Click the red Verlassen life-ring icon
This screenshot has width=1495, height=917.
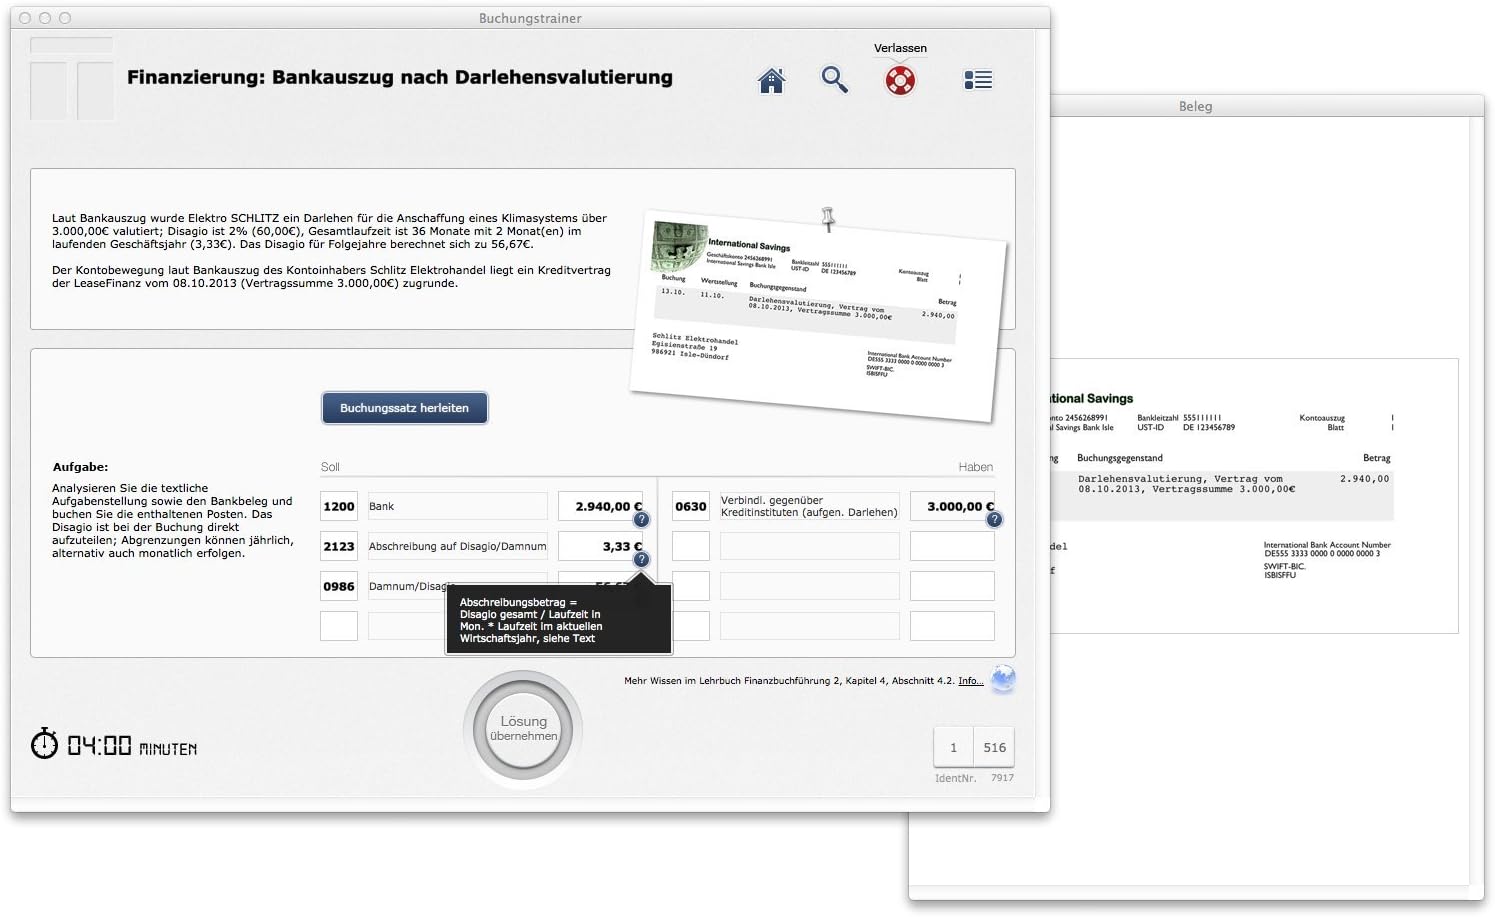[899, 80]
